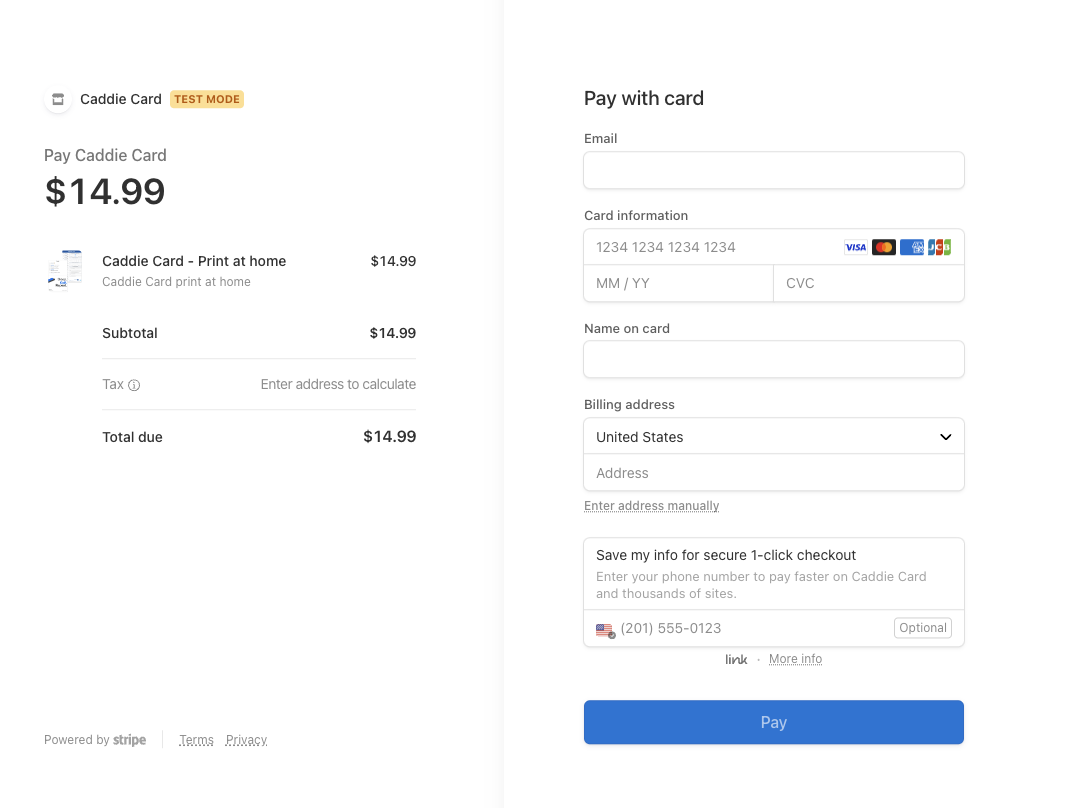The width and height of the screenshot is (1067, 808).
Task: Click the American Express logo
Action: pos(911,247)
